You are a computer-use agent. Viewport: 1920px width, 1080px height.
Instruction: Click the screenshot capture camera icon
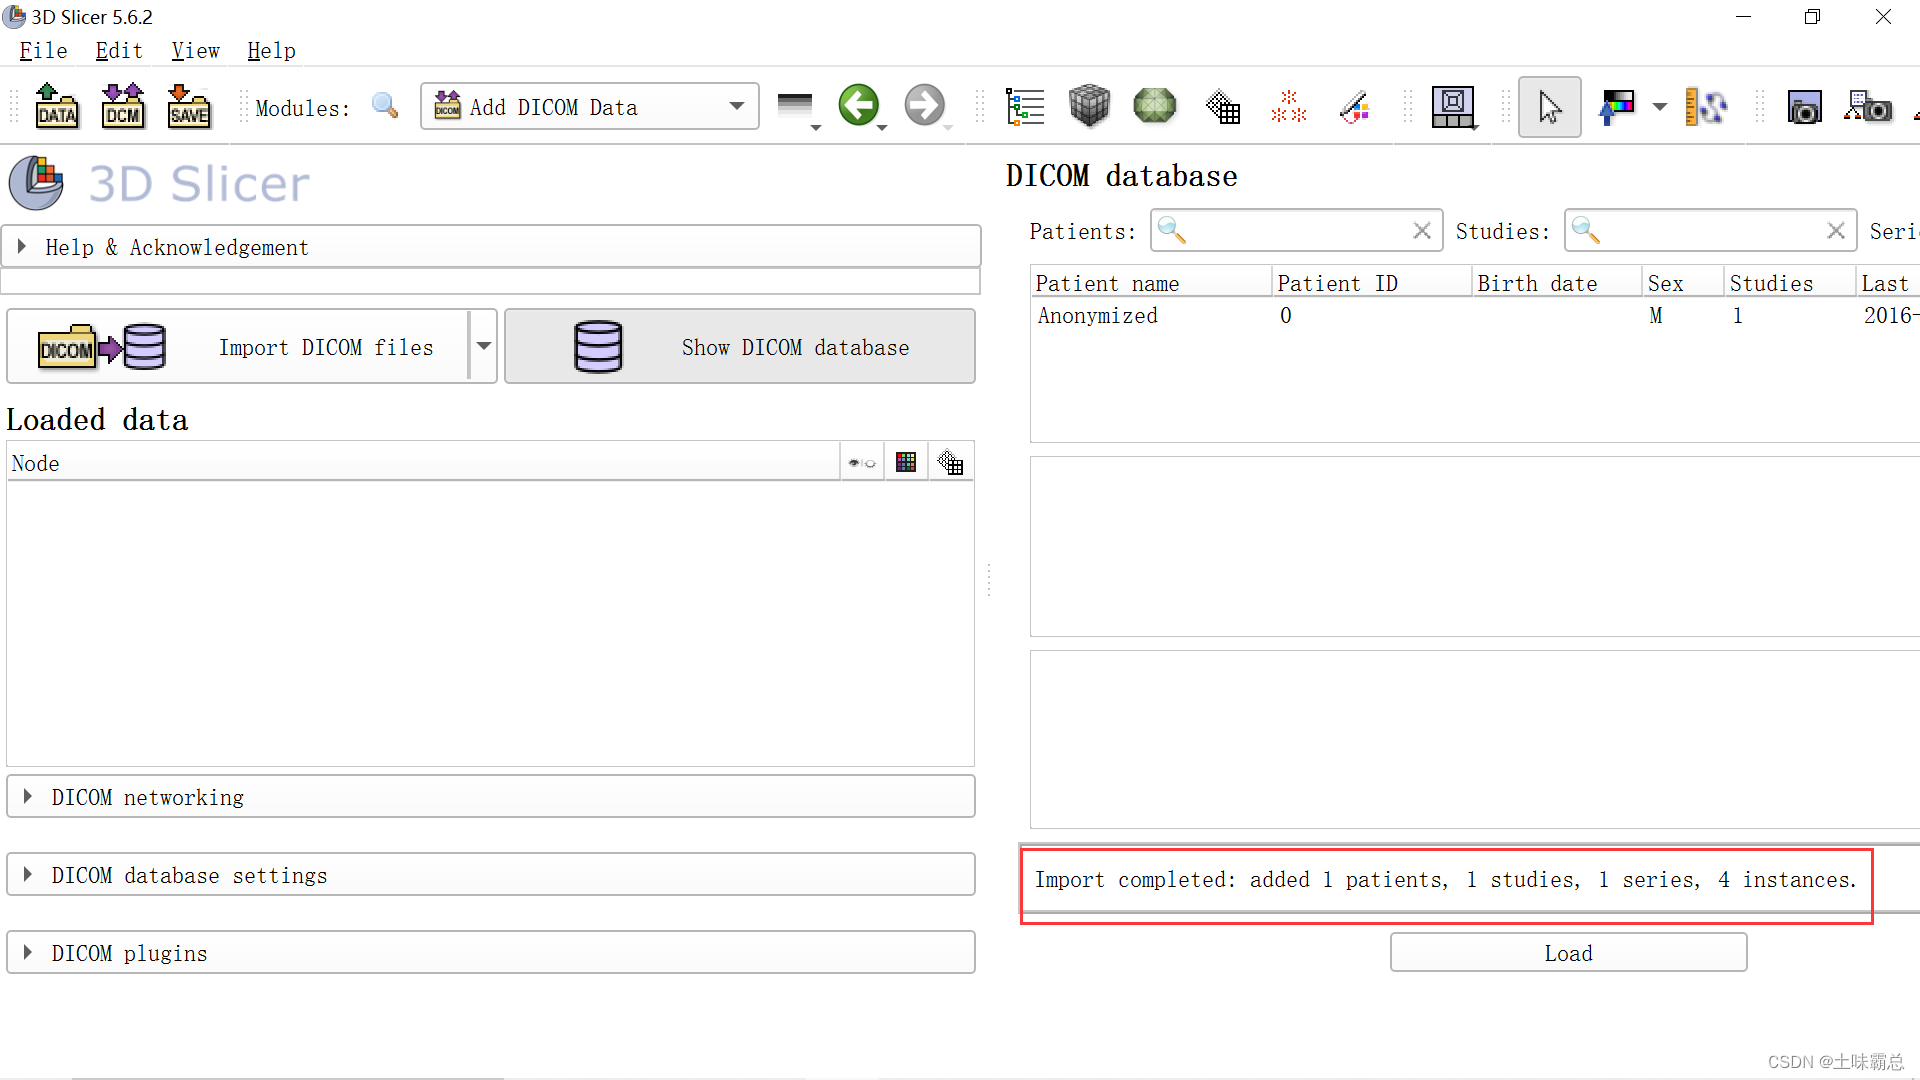(1804, 107)
